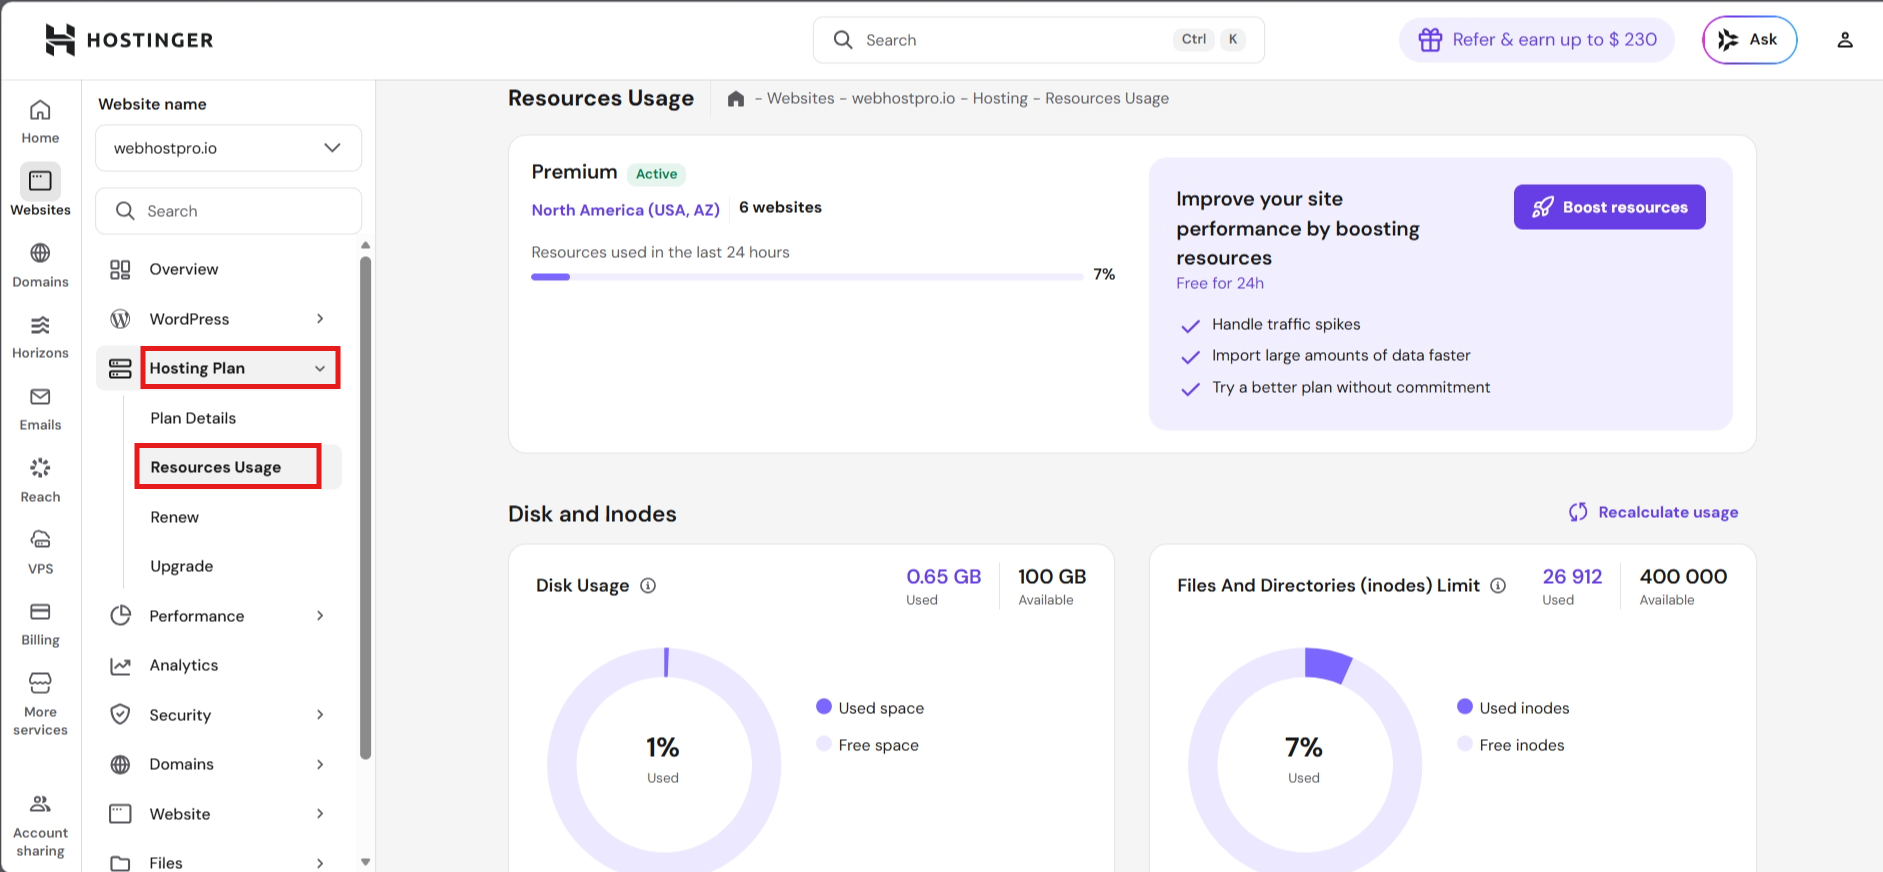This screenshot has width=1883, height=872.
Task: Click Hosting in the breadcrumb
Action: point(1000,98)
